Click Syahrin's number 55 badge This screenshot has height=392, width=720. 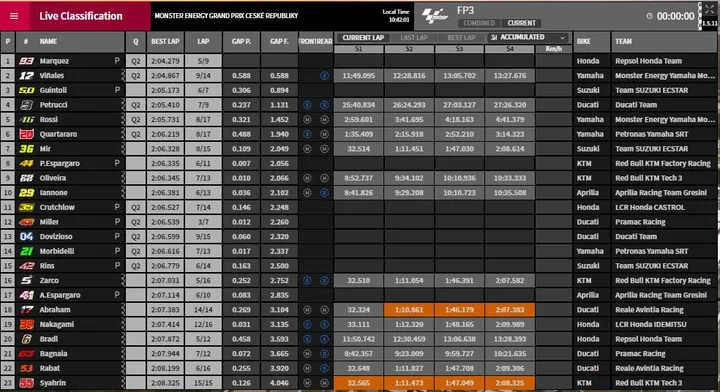(26, 383)
